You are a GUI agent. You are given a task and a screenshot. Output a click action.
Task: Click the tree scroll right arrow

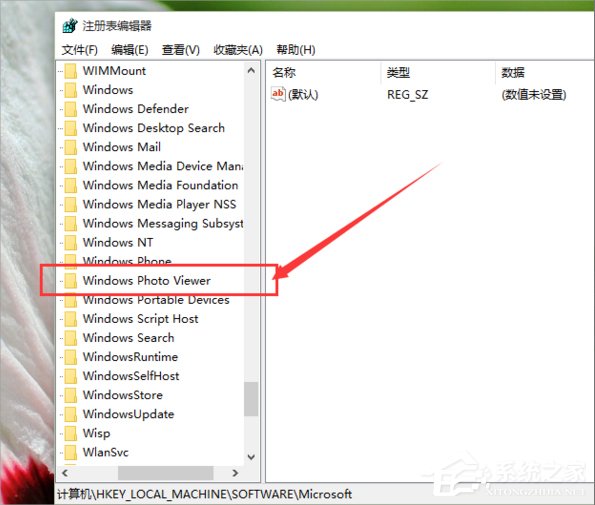pyautogui.click(x=235, y=473)
